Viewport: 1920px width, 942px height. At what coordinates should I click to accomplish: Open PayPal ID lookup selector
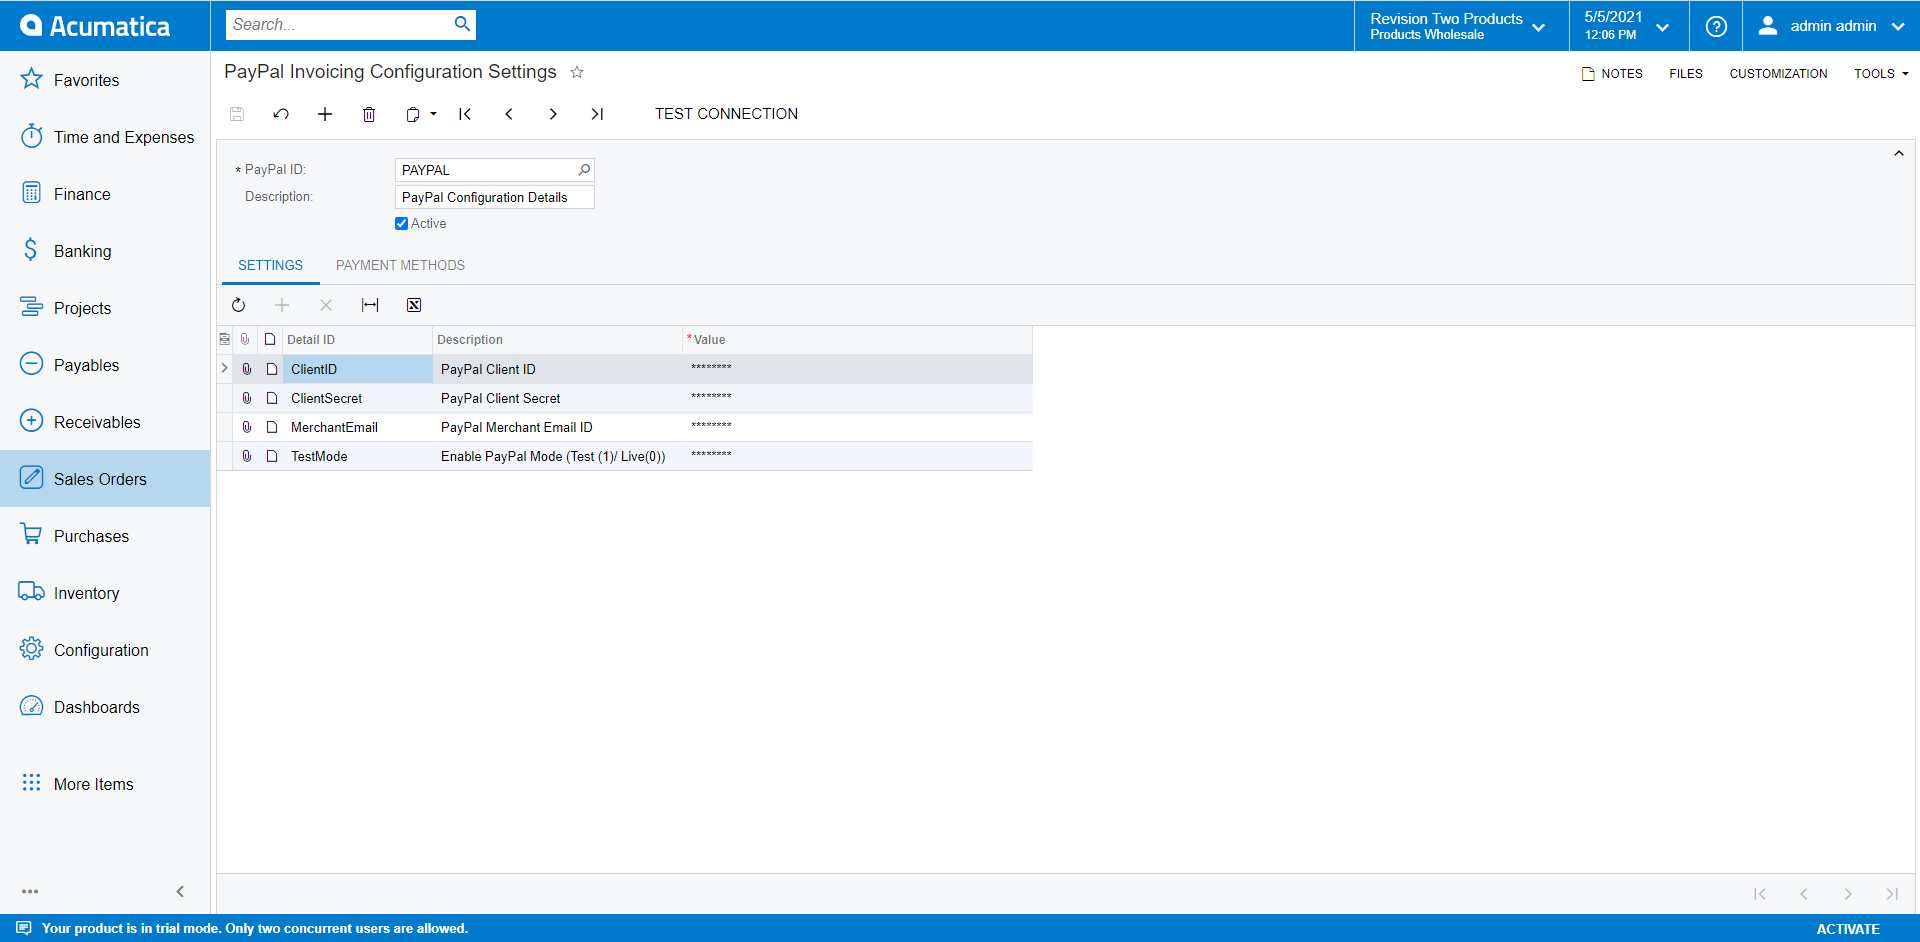584,170
